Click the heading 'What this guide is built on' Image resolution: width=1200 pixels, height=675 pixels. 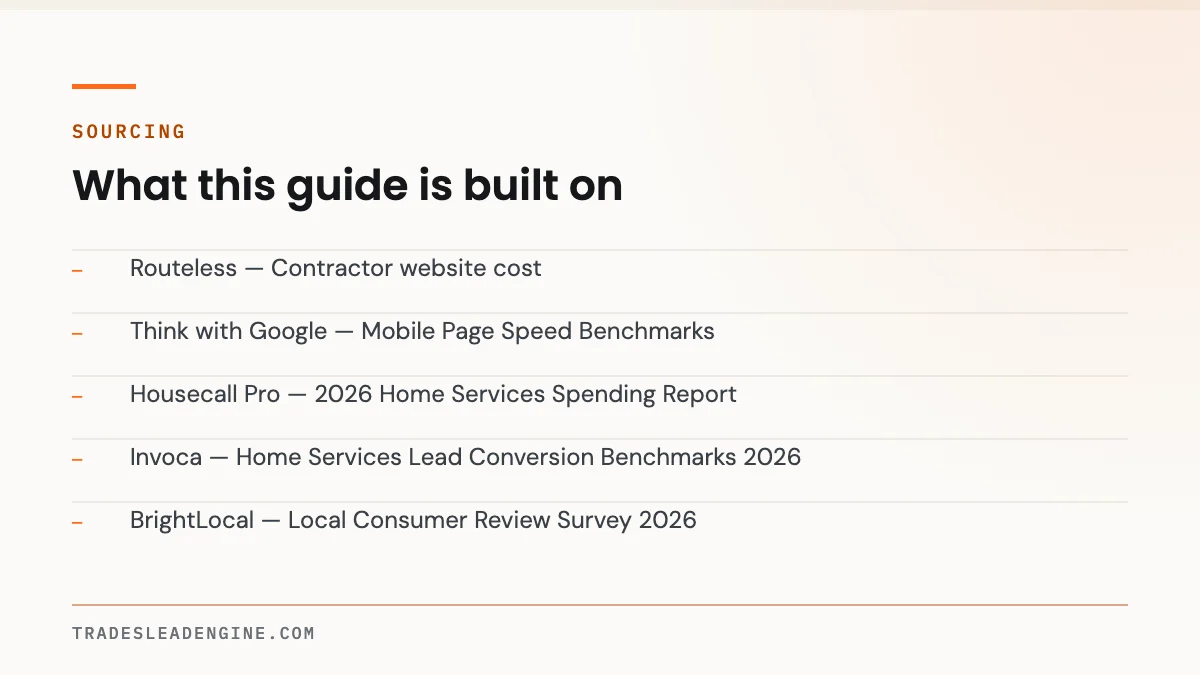click(347, 186)
